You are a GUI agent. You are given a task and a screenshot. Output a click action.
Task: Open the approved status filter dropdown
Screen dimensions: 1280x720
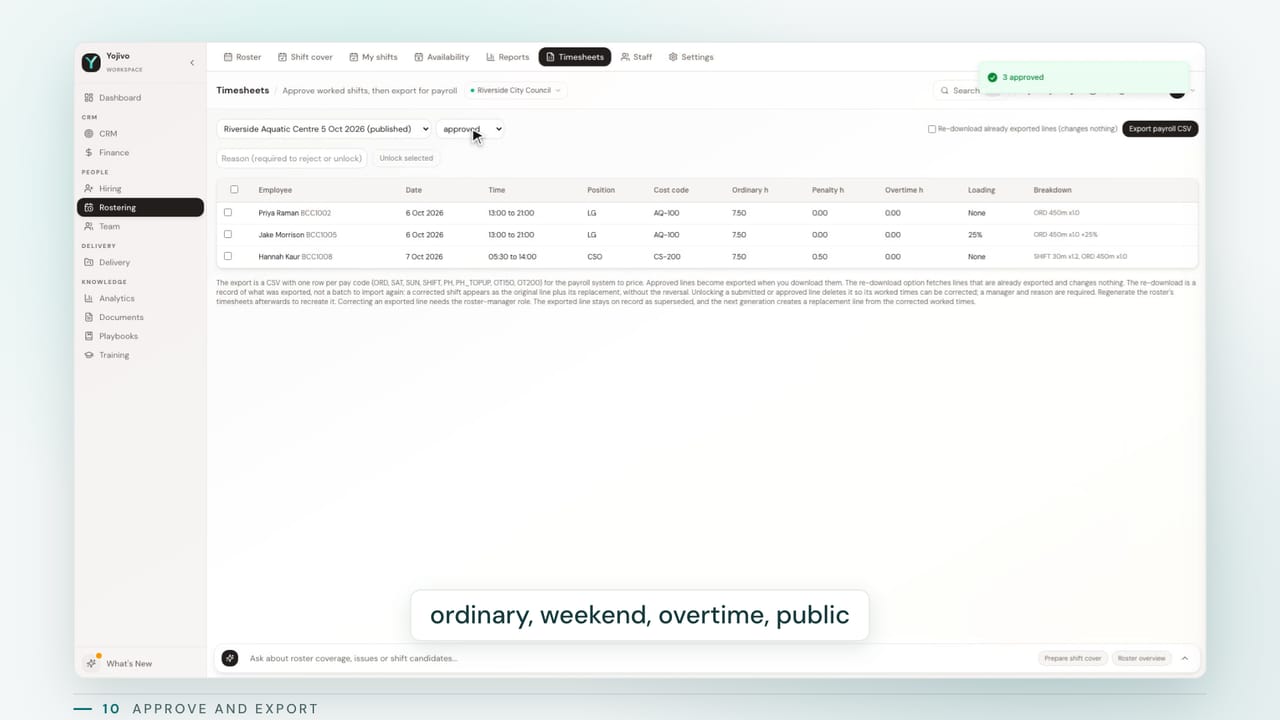pos(470,129)
